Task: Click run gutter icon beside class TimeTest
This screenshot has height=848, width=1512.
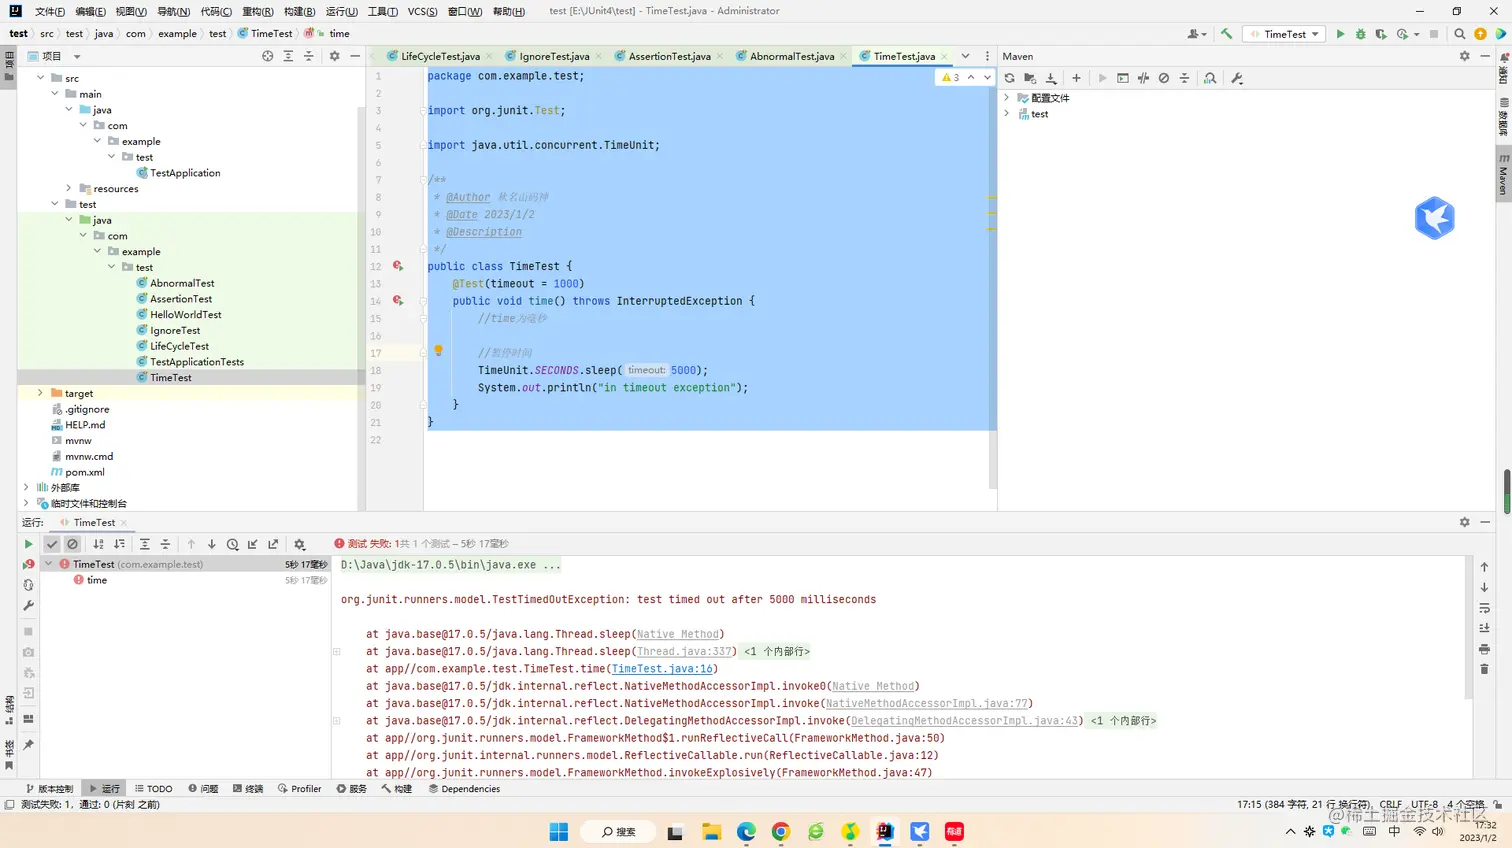Action: point(397,266)
